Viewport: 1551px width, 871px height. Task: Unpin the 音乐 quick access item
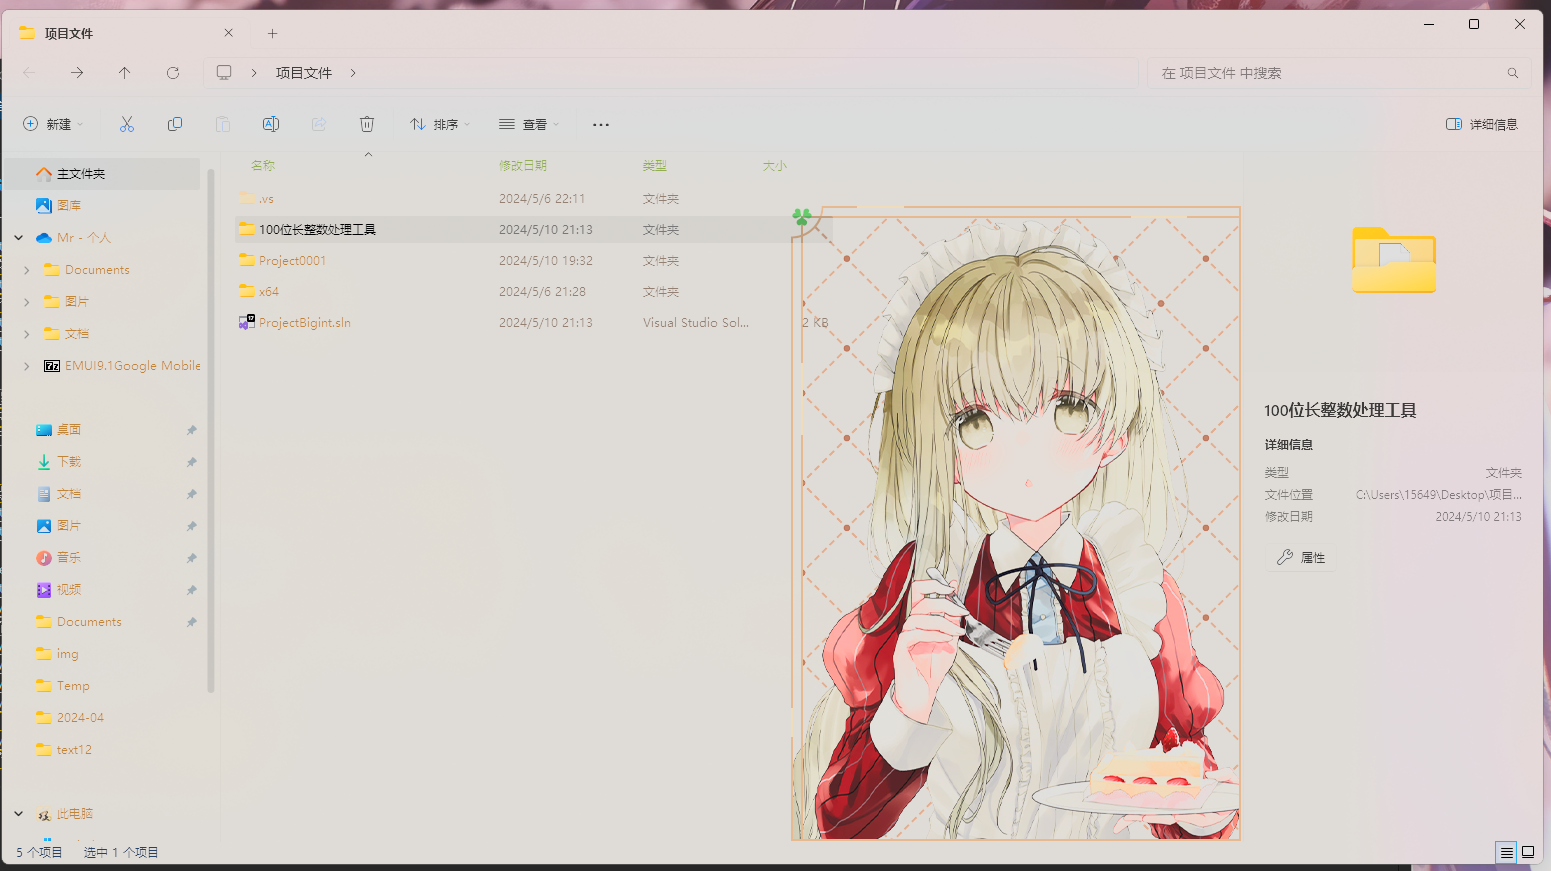[191, 558]
